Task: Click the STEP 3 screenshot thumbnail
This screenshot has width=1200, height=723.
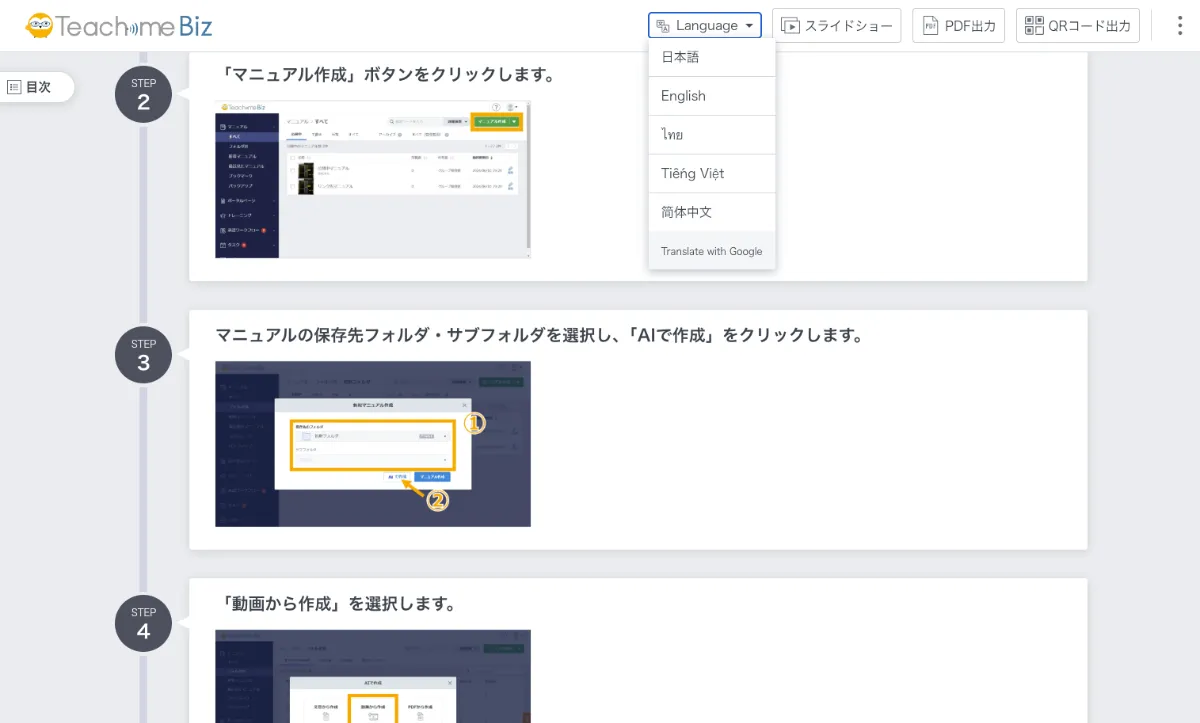Action: coord(372,444)
